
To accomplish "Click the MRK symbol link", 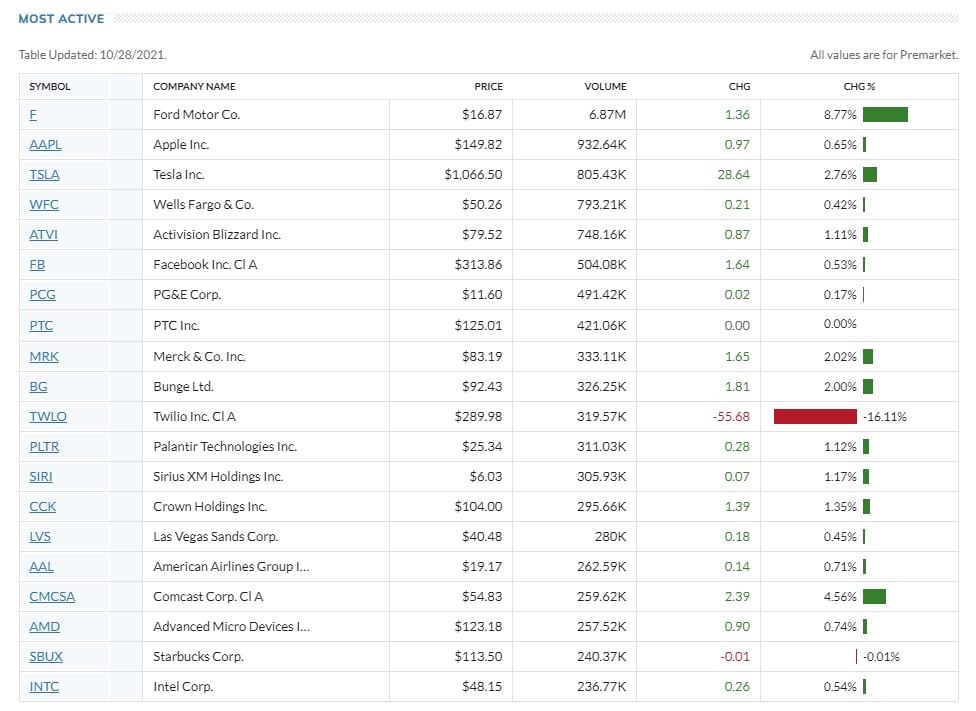I will 44,357.
